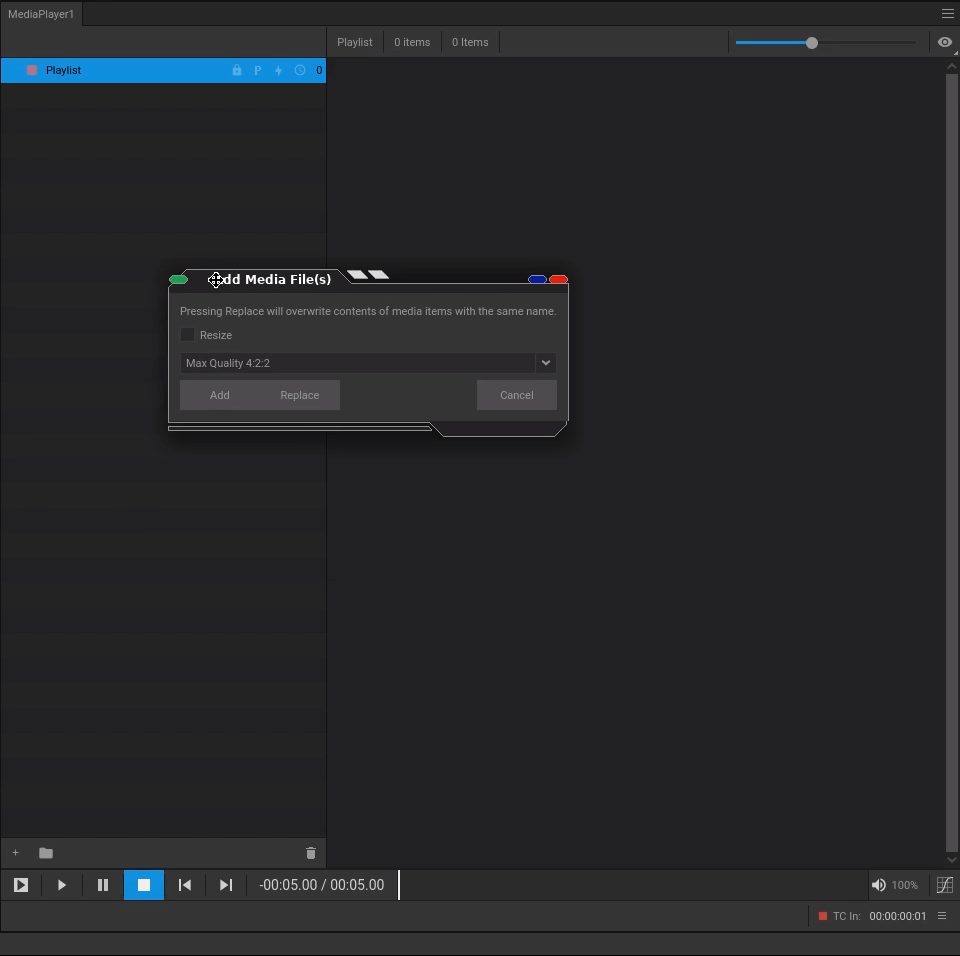Click the folder icon below playlist list
Viewport: 960px width, 956px height.
[x=46, y=852]
